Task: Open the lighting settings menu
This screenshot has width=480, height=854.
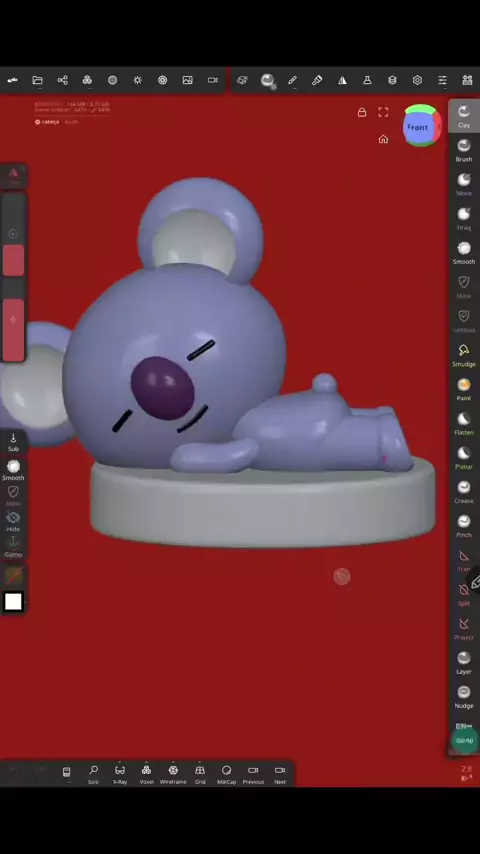Action: click(x=137, y=80)
